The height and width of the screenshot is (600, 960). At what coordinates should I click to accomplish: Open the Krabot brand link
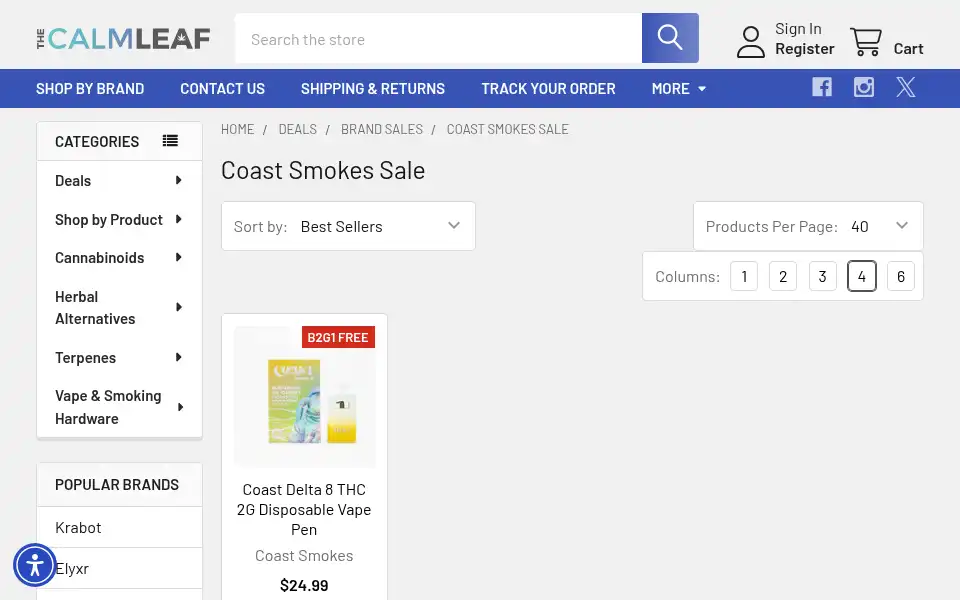78,528
